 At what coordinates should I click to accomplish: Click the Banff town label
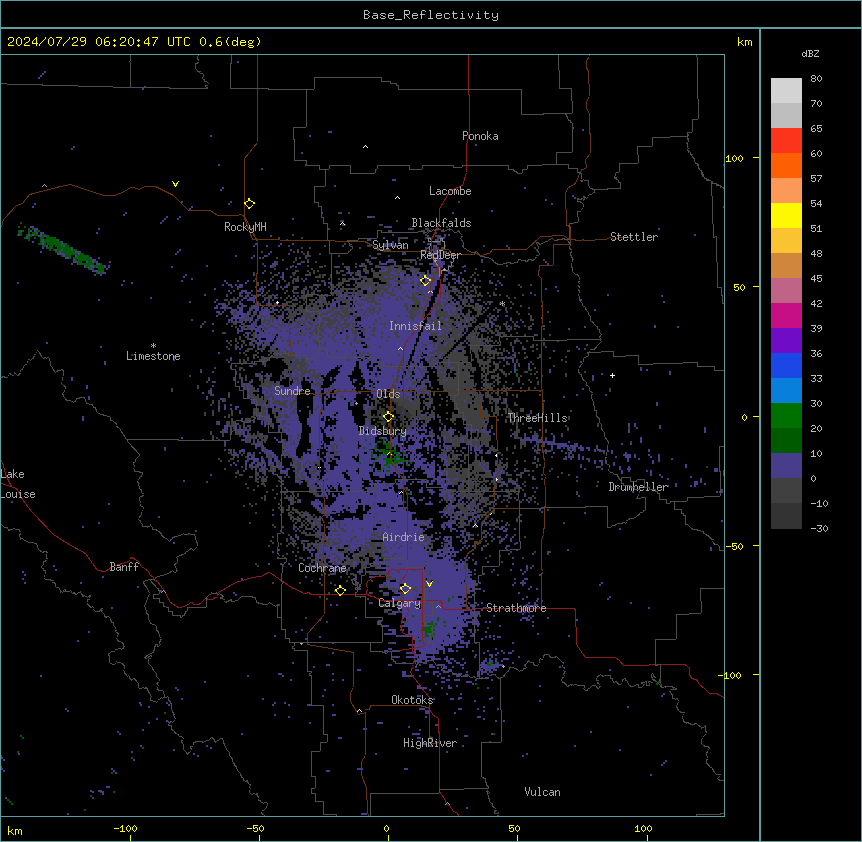[x=124, y=567]
